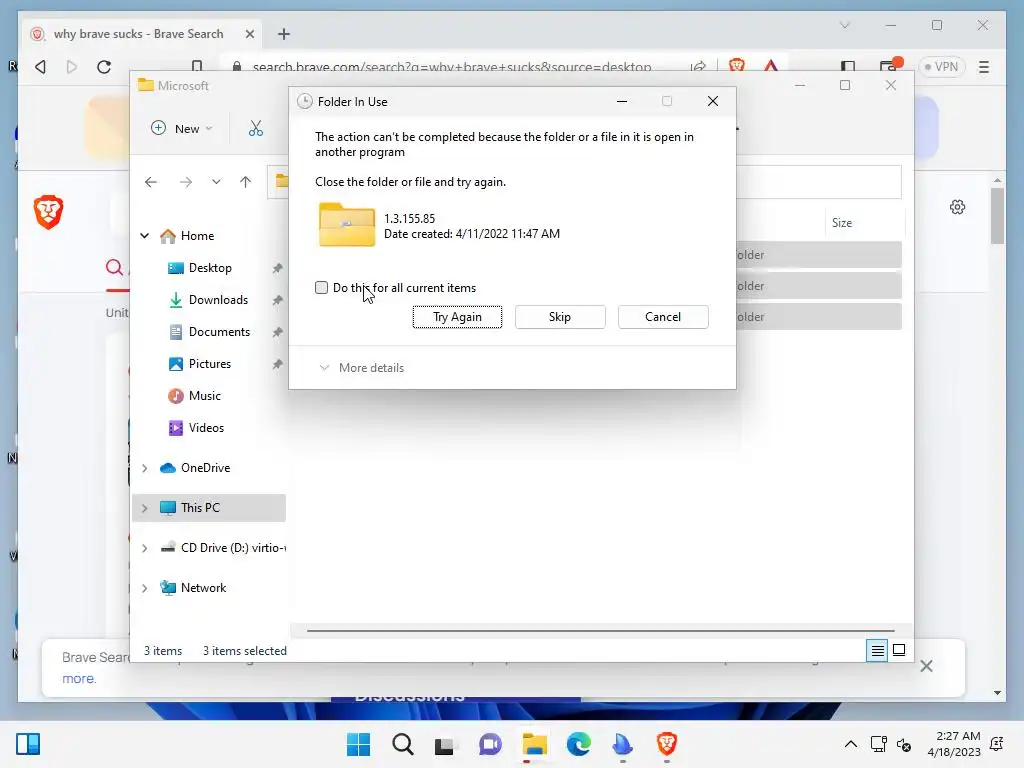Switch Explorer to large thumbnails view
This screenshot has height=768, width=1024.
[x=899, y=650]
